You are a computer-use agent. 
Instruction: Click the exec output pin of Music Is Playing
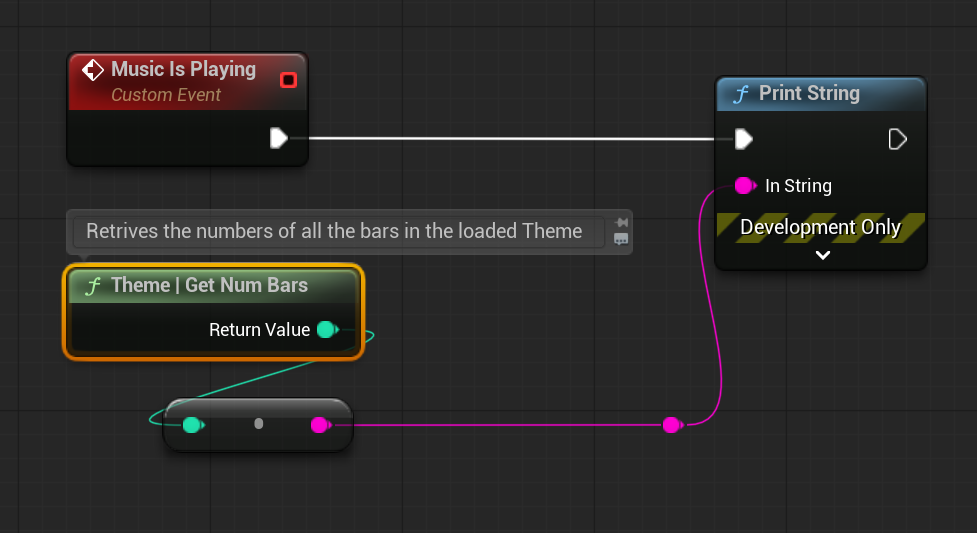tap(279, 138)
